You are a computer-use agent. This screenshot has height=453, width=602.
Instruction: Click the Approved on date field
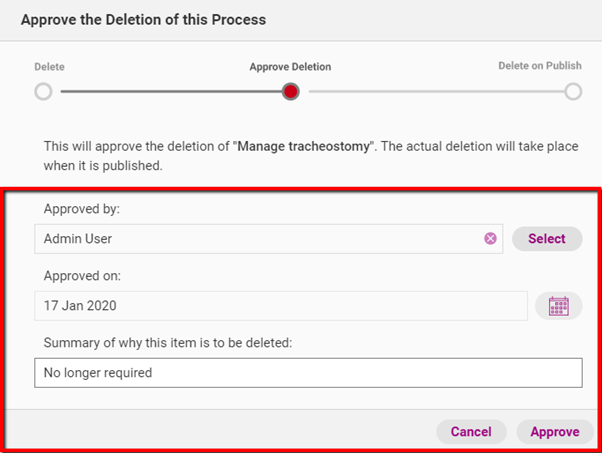280,306
